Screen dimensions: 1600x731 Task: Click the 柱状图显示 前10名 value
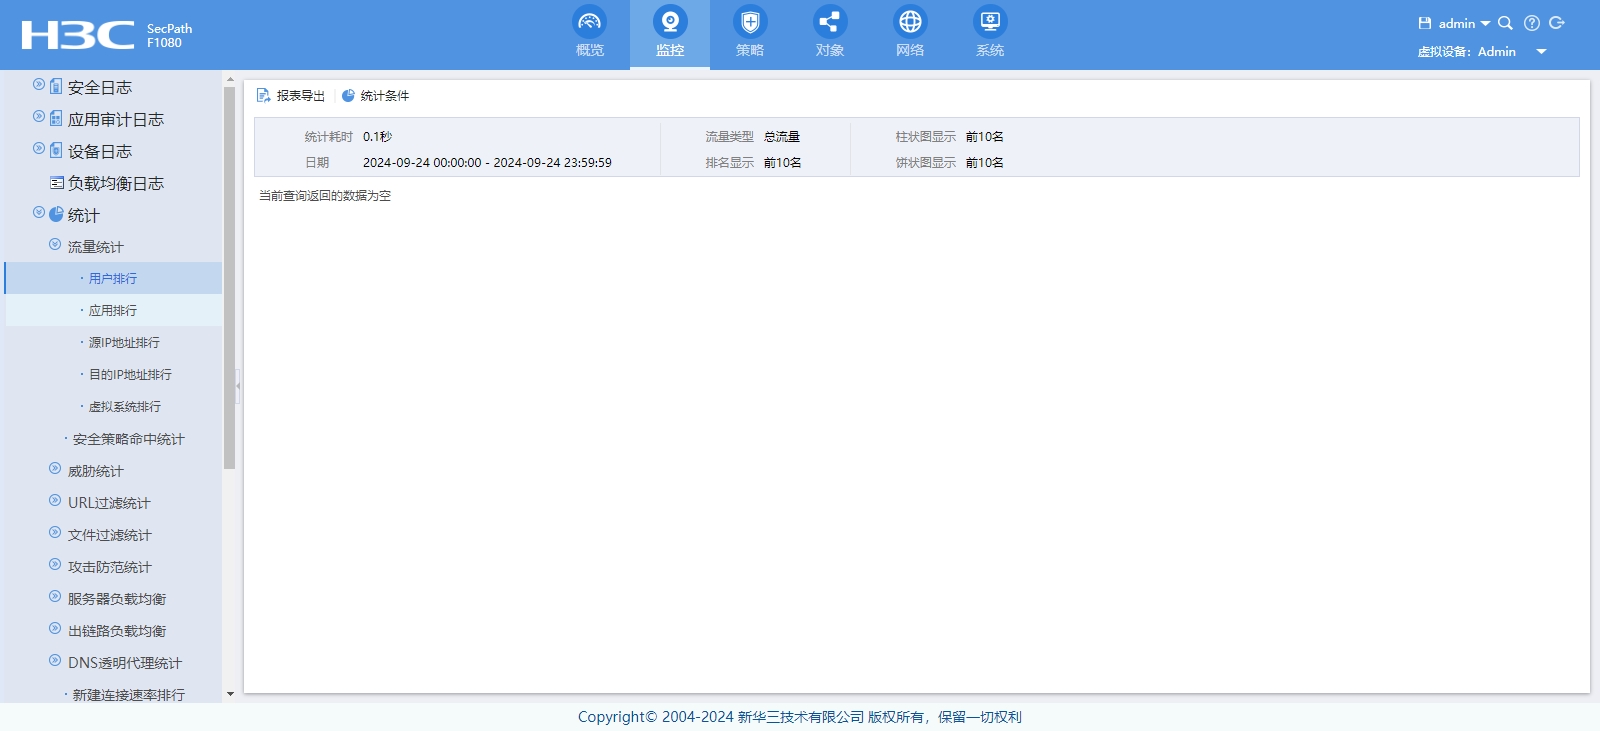984,137
